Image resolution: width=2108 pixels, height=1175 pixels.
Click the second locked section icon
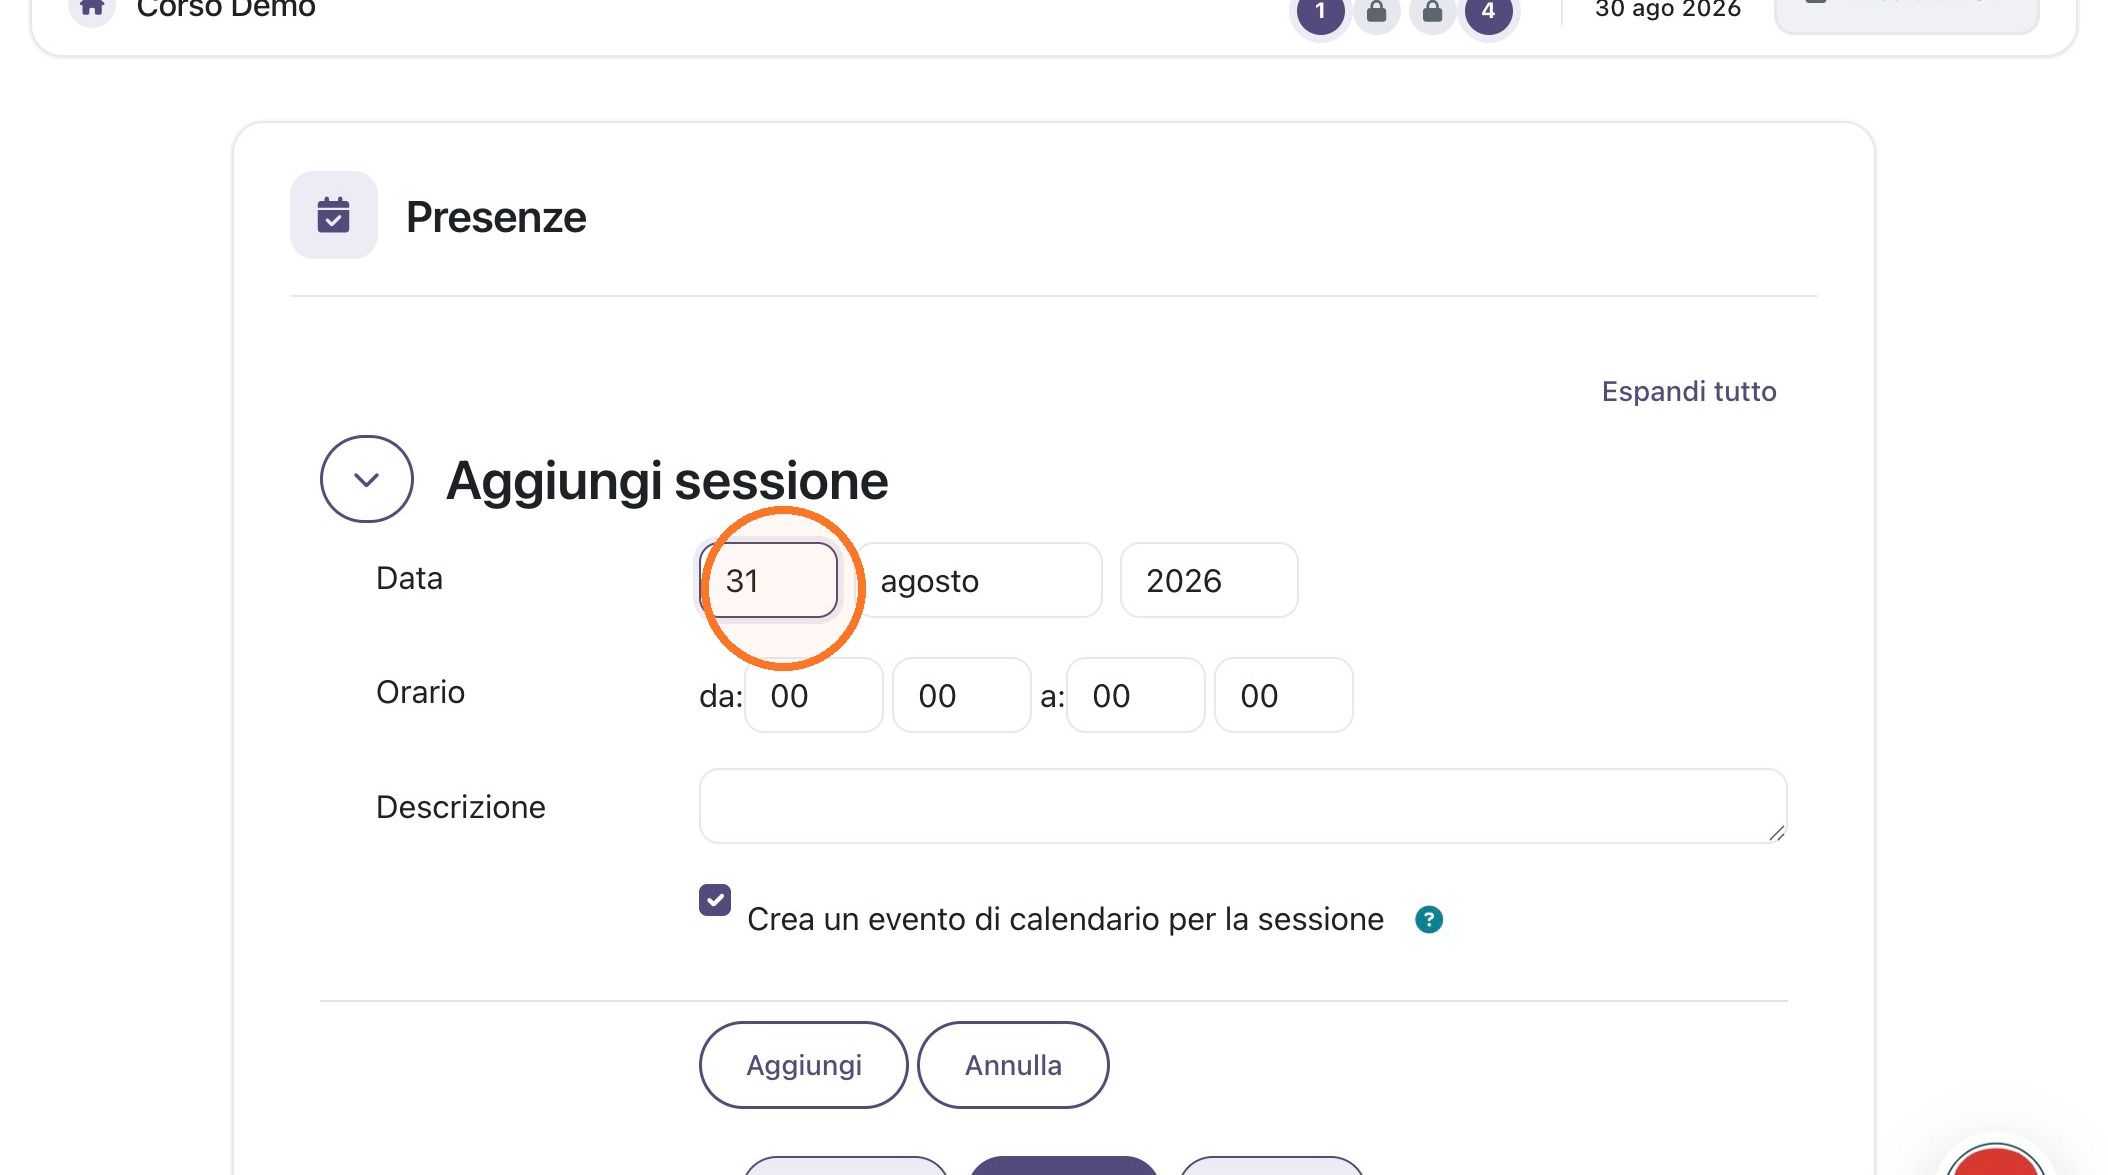[x=1433, y=12]
